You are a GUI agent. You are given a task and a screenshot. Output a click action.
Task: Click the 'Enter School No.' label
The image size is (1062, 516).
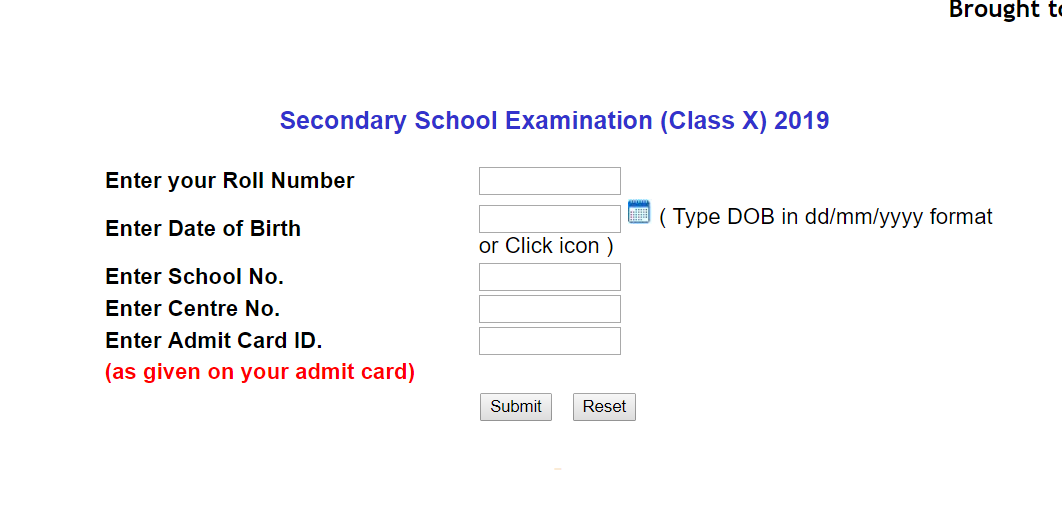(194, 277)
